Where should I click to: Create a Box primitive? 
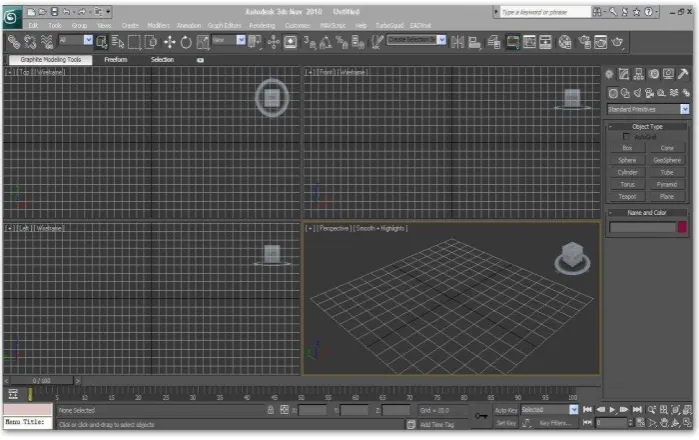pos(627,148)
